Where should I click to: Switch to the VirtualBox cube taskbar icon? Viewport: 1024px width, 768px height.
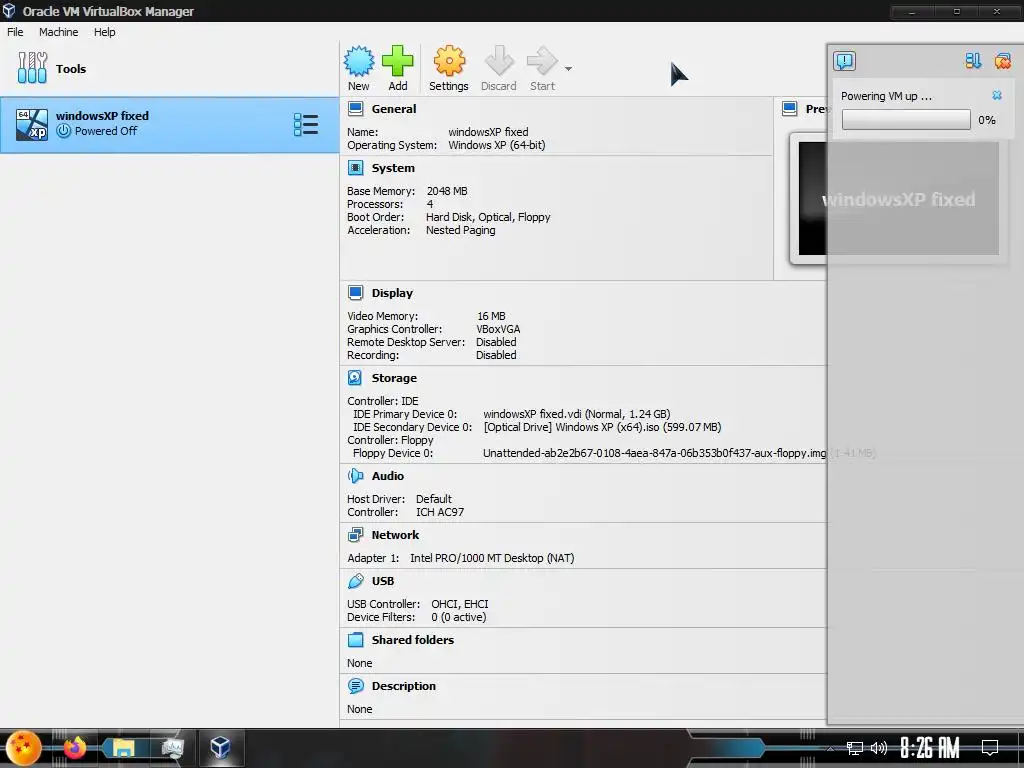pos(220,747)
